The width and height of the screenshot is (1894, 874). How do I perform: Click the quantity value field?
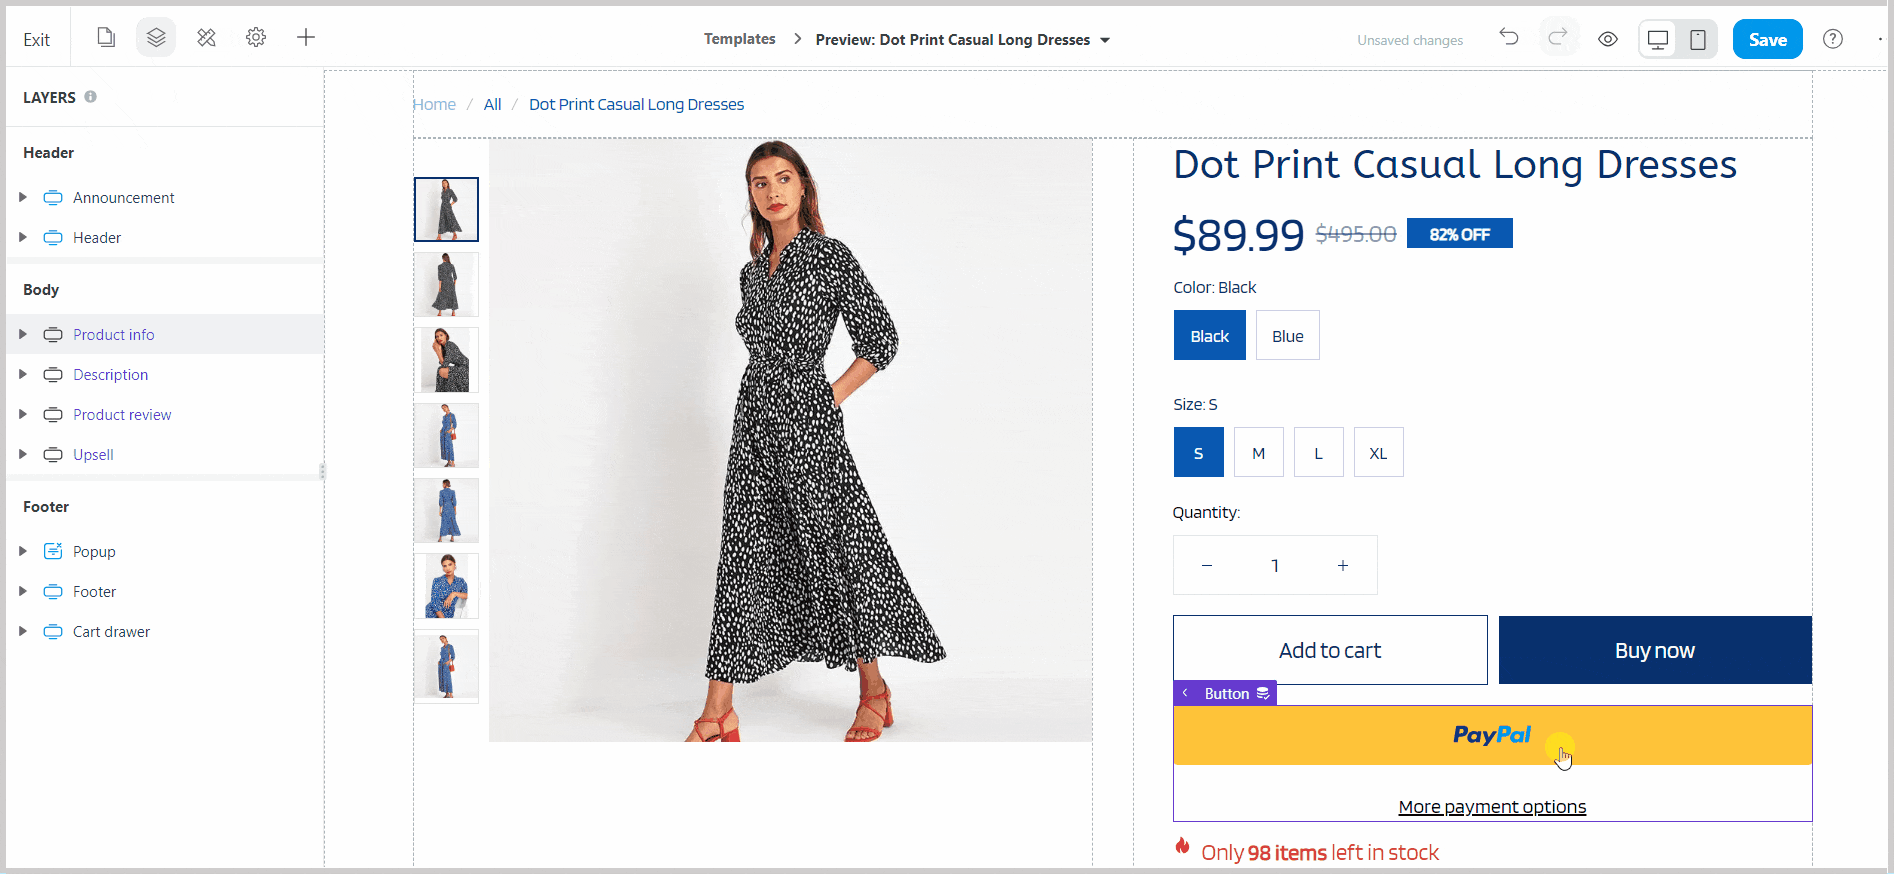[1275, 566]
